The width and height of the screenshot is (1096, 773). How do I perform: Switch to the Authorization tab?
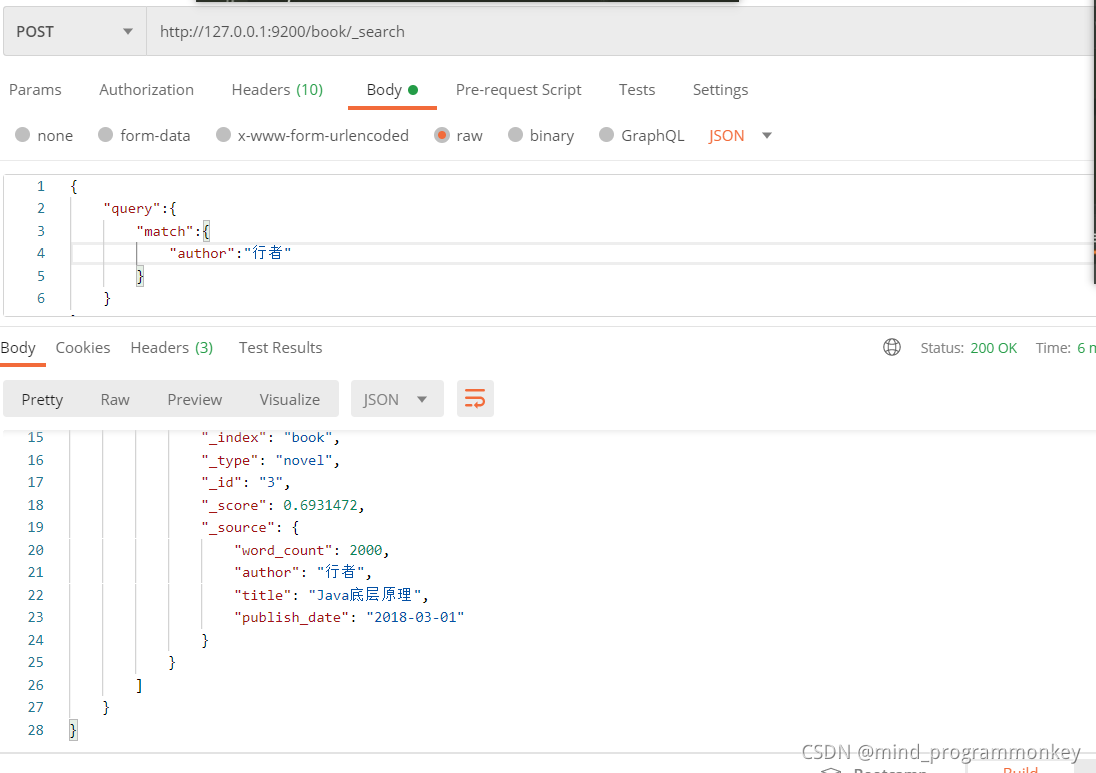pos(146,89)
